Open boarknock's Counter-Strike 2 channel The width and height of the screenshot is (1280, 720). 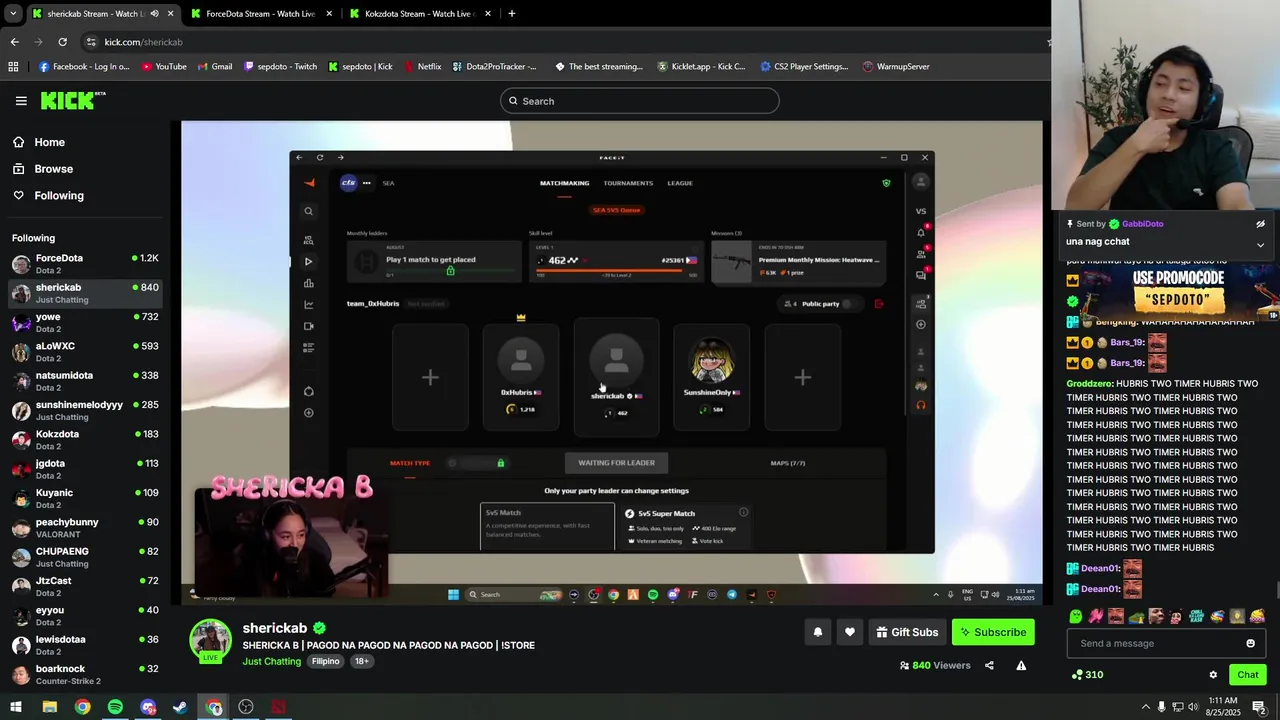[x=84, y=675]
